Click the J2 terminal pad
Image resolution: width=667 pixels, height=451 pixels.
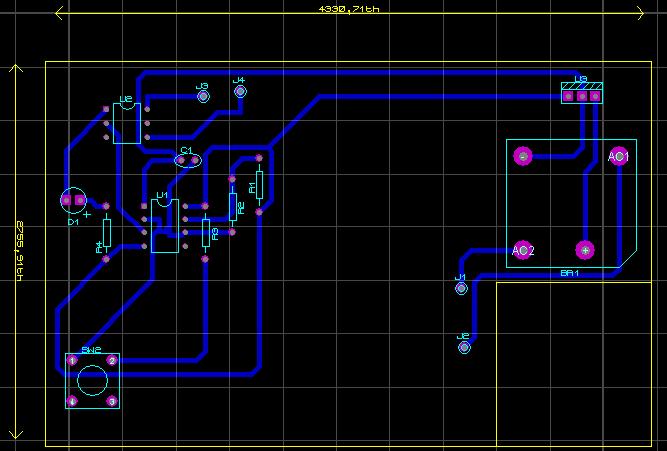[464, 348]
